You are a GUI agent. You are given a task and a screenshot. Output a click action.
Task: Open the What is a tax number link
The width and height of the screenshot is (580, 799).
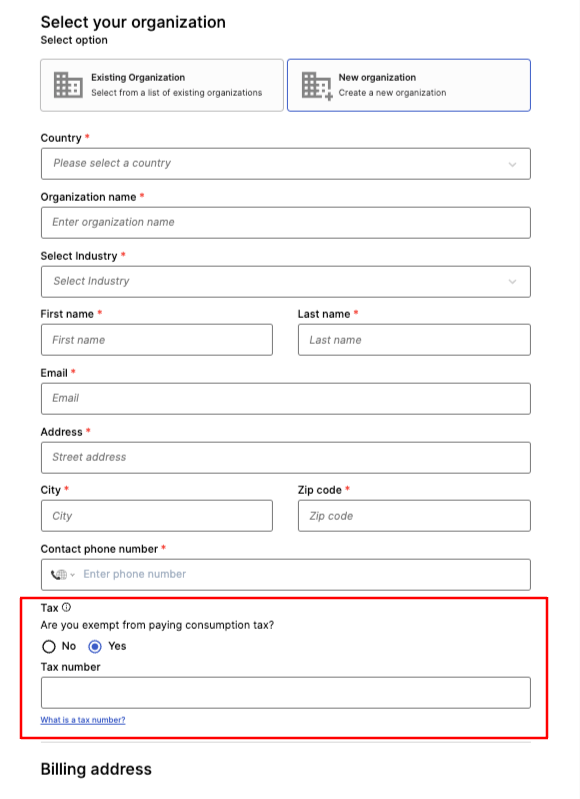click(x=83, y=720)
